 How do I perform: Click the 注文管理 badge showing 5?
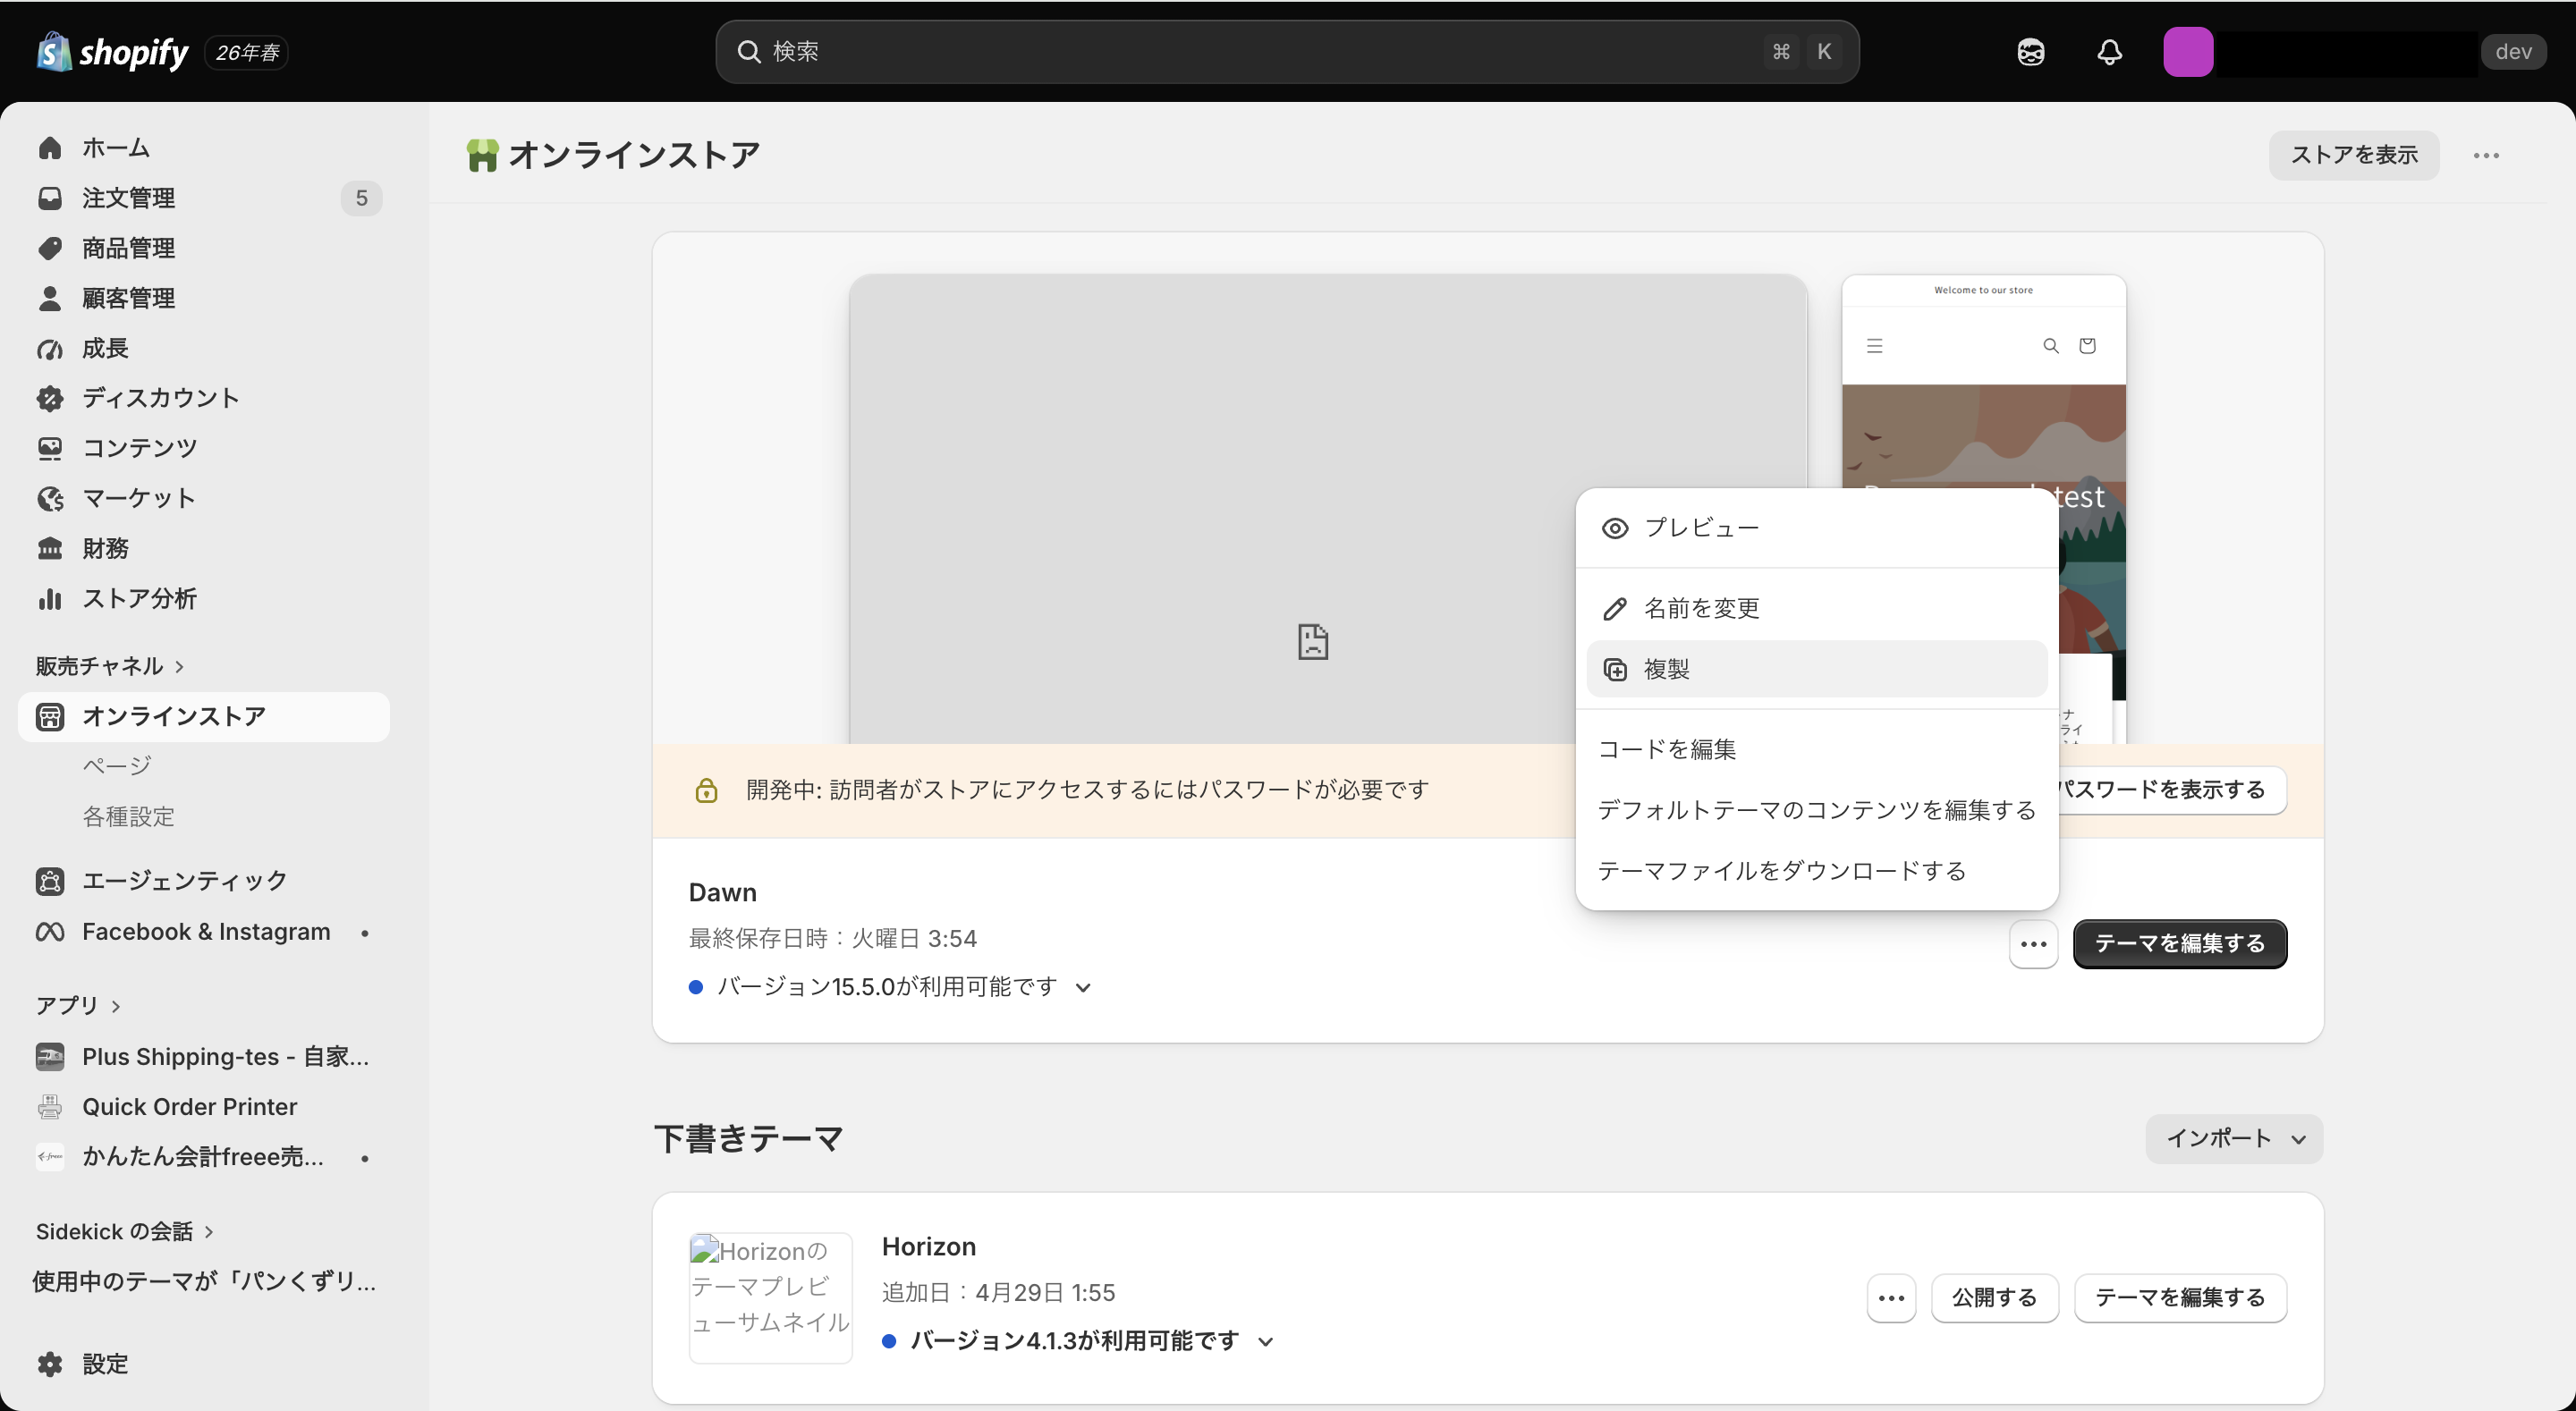coord(361,198)
